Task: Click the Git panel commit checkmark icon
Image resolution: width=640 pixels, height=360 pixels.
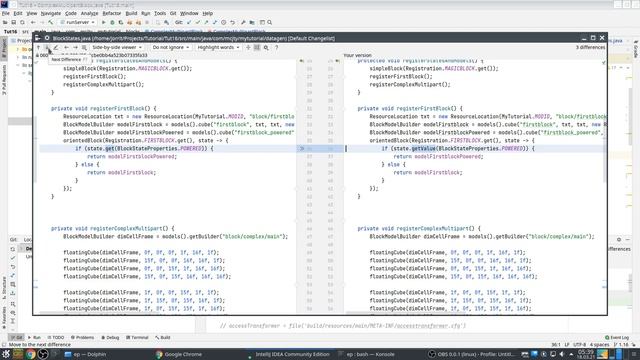Action: (x=13, y=258)
